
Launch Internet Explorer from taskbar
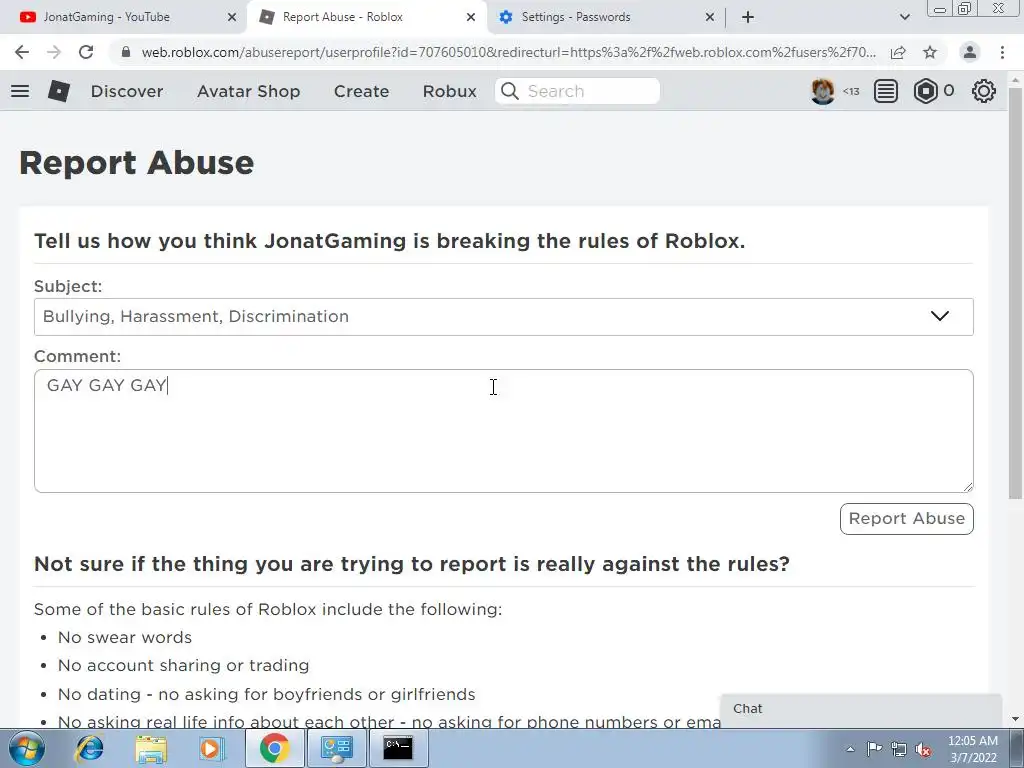(x=89, y=748)
